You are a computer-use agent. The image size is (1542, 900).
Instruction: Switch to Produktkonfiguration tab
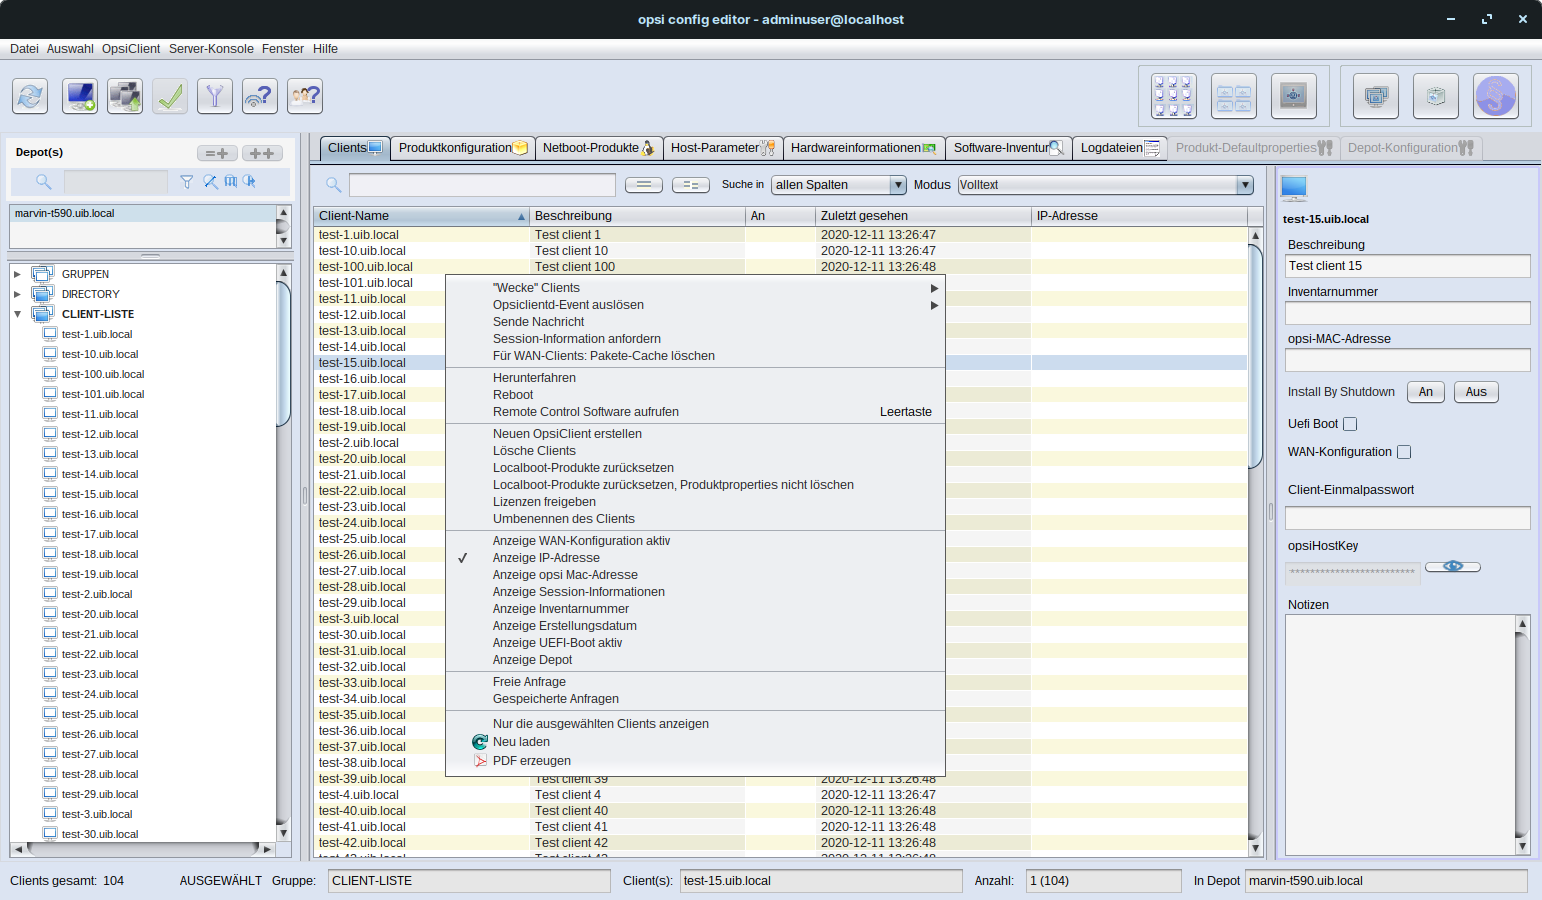pos(463,148)
